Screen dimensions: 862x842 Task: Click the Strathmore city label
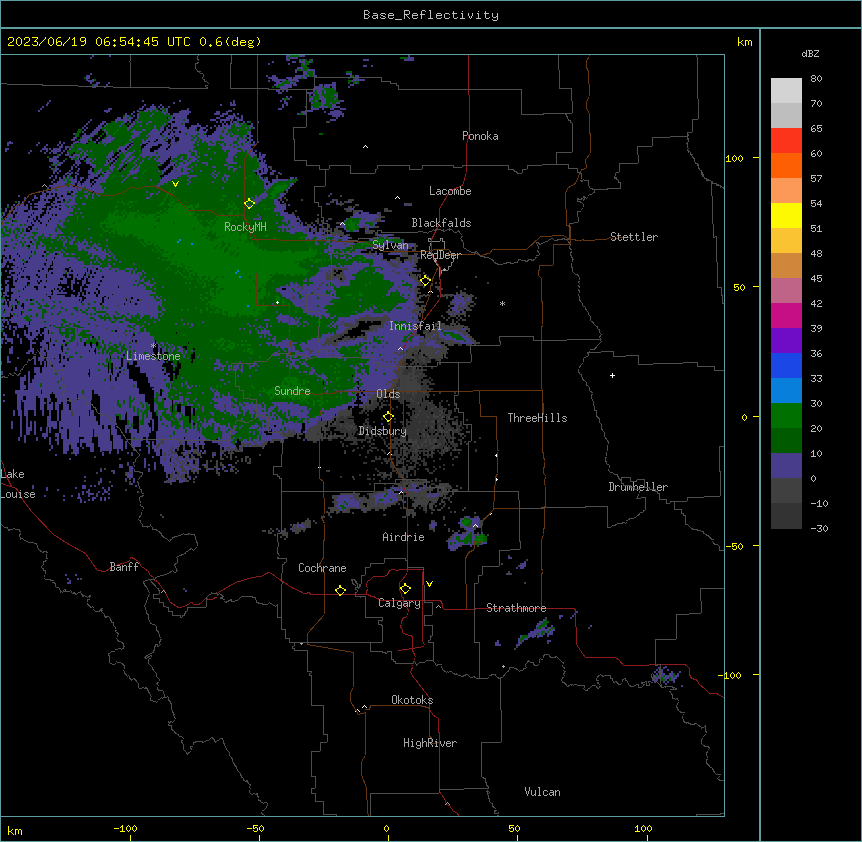(x=516, y=608)
